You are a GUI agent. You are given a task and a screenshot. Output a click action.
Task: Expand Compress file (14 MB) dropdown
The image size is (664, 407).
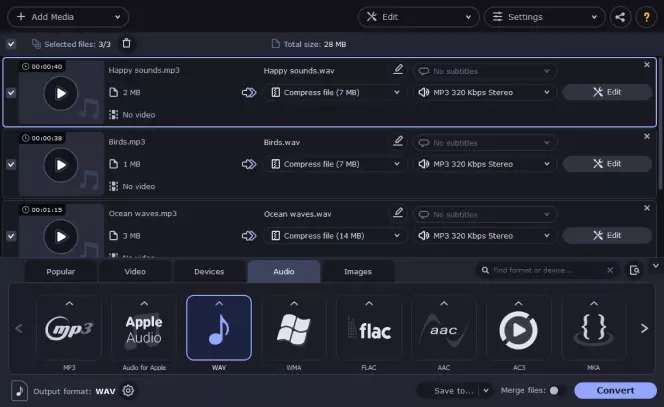click(335, 235)
